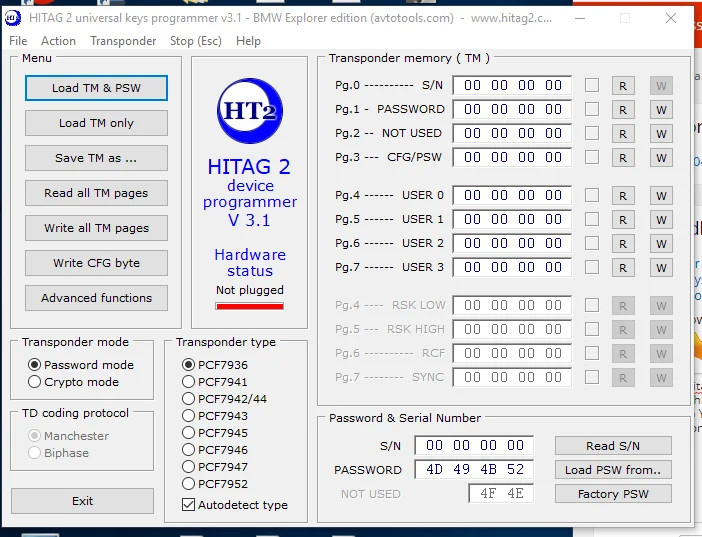Click the PASSWORD field showing 4D 49 4B 52
Screen dimensions: 702x537
pos(474,469)
